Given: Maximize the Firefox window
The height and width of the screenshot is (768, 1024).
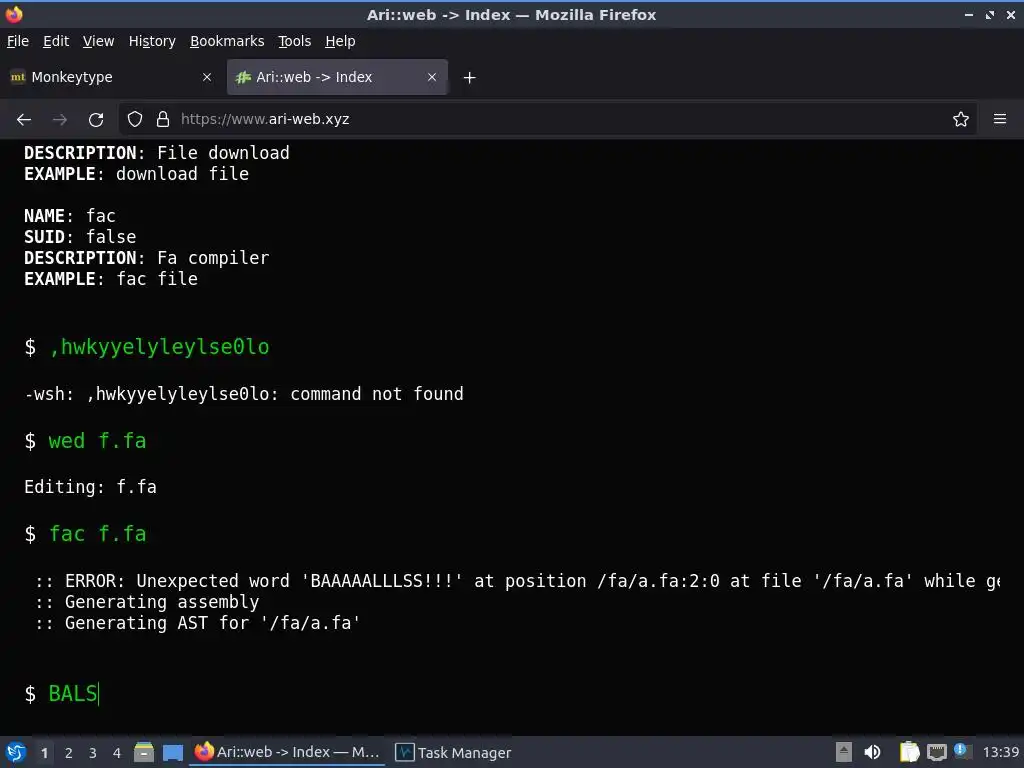Looking at the screenshot, I should coord(990,14).
